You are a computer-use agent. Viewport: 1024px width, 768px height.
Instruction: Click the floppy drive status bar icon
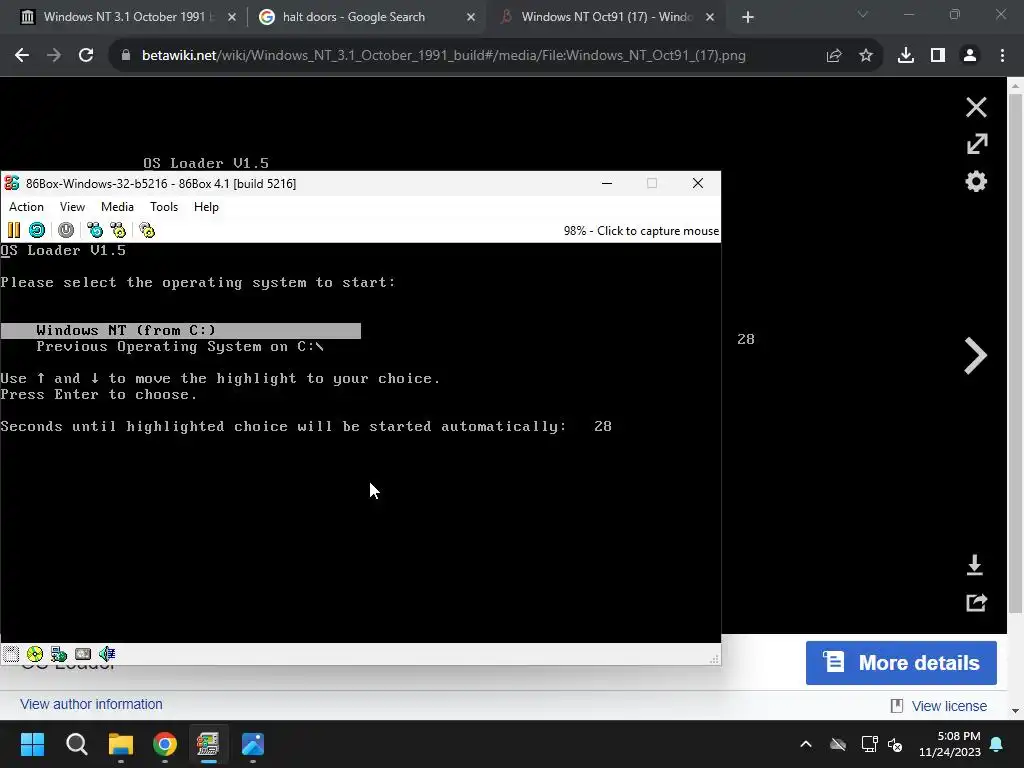coord(11,654)
